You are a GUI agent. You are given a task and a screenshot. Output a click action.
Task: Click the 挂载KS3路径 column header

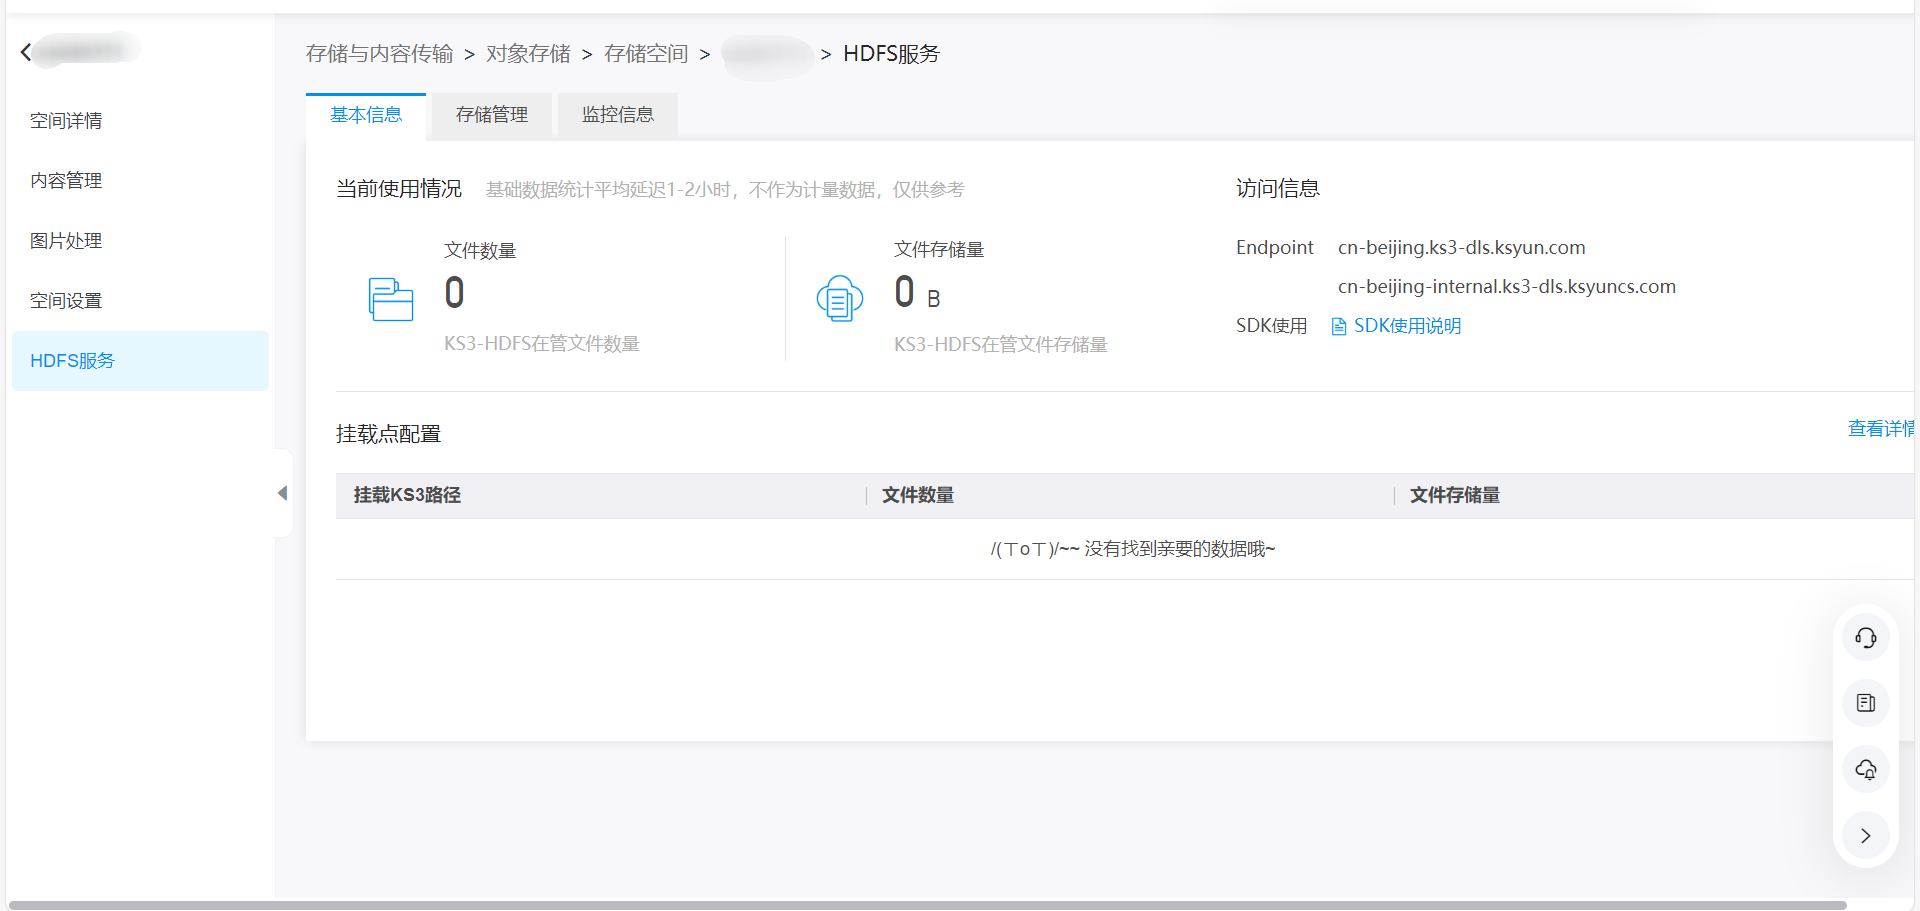407,495
